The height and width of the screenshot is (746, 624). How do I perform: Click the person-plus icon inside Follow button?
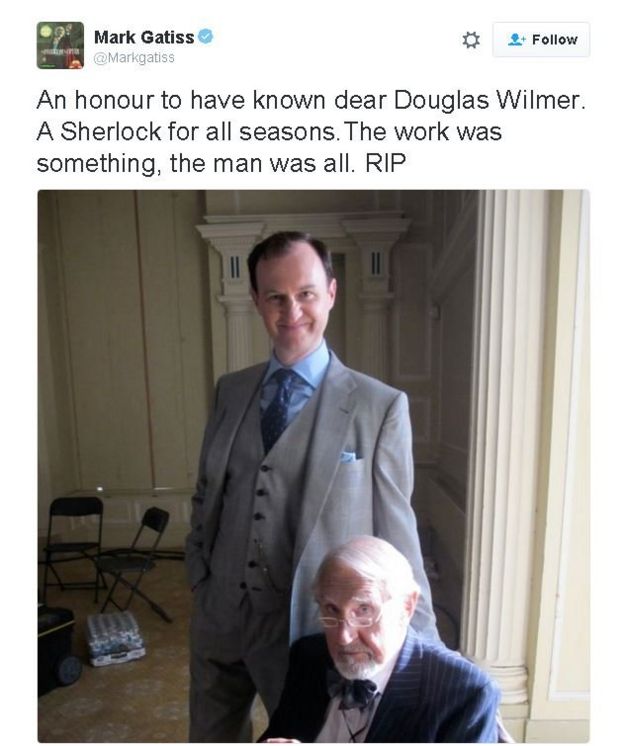coord(515,39)
